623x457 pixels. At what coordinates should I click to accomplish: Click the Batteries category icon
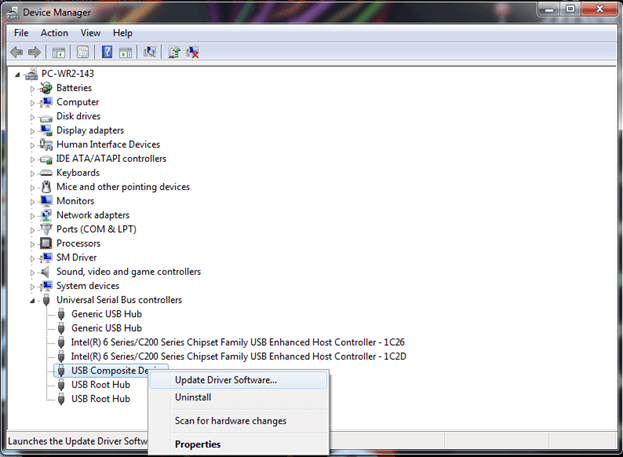[46, 88]
